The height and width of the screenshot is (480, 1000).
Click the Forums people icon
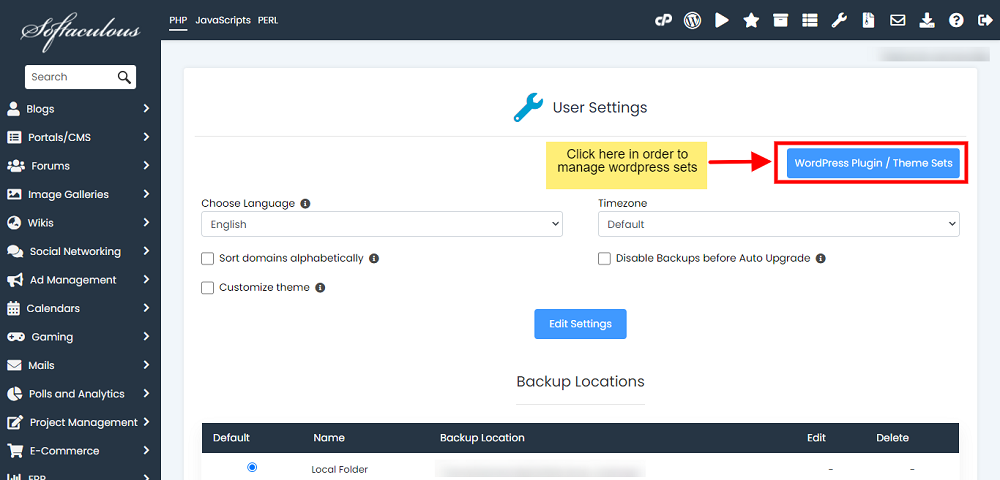point(15,166)
